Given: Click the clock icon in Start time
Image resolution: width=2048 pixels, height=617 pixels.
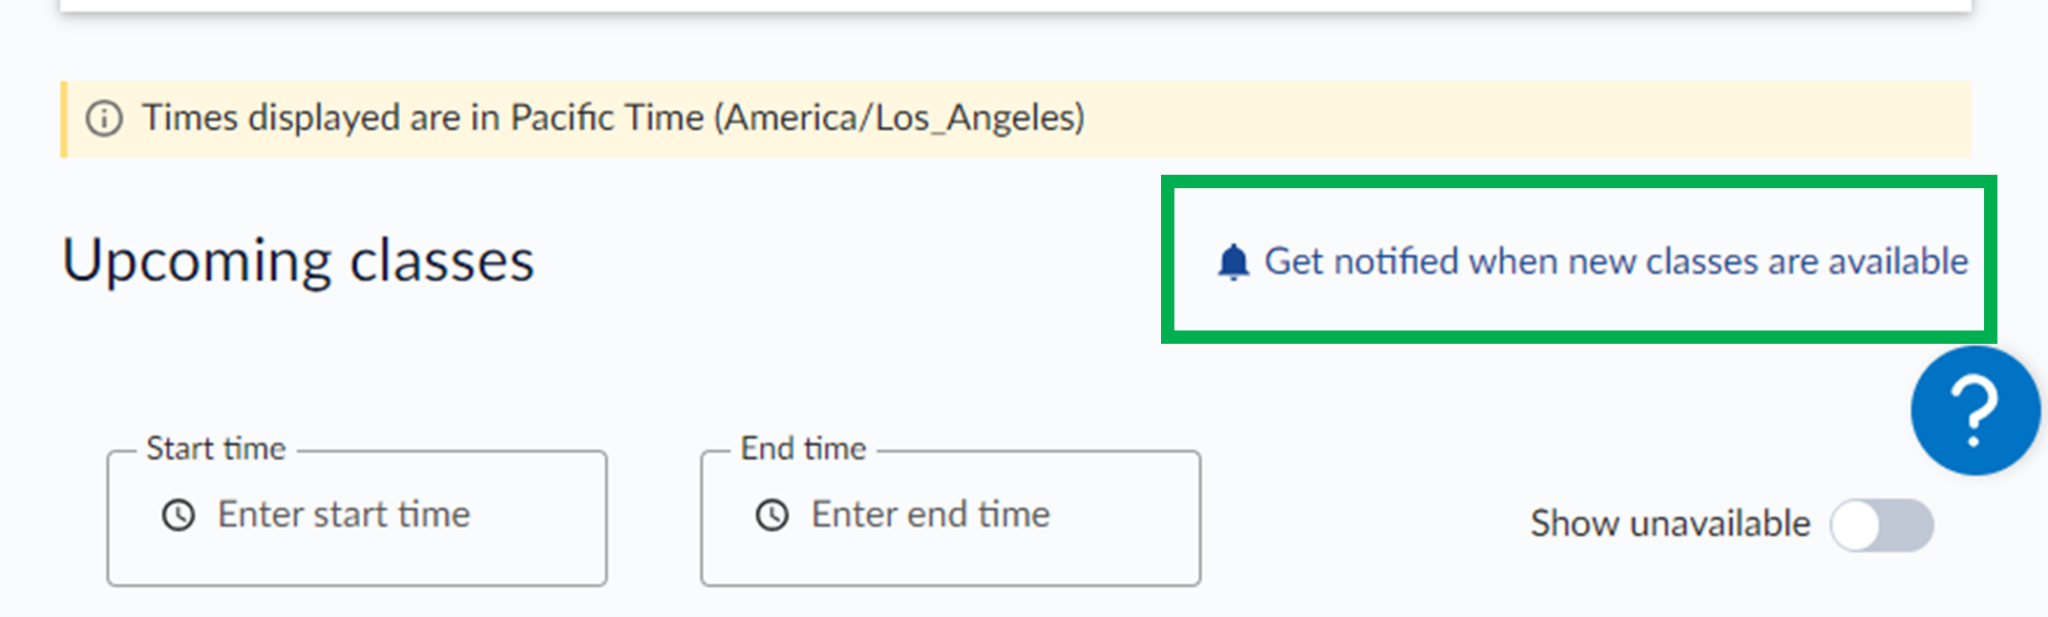Looking at the screenshot, I should click(x=179, y=516).
